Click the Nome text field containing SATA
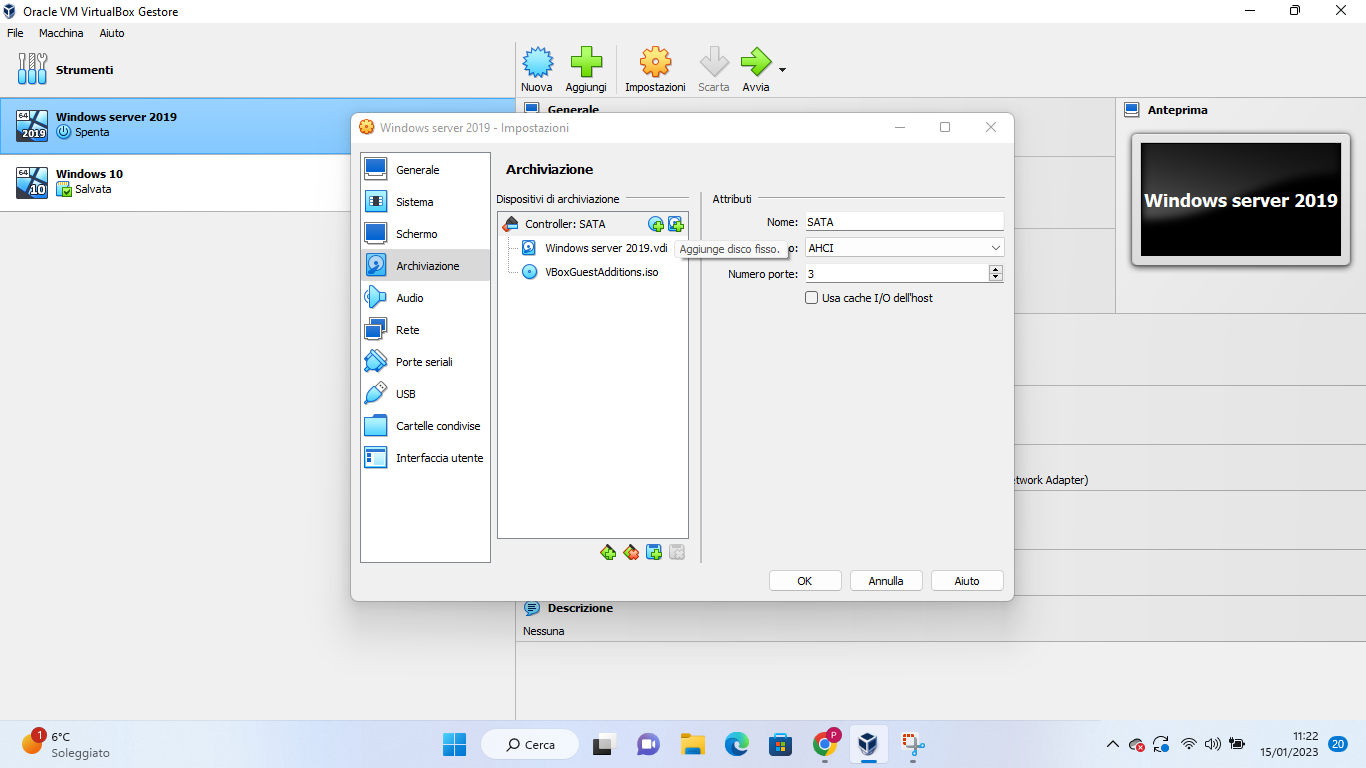Viewport: 1366px width, 768px height. click(x=904, y=222)
